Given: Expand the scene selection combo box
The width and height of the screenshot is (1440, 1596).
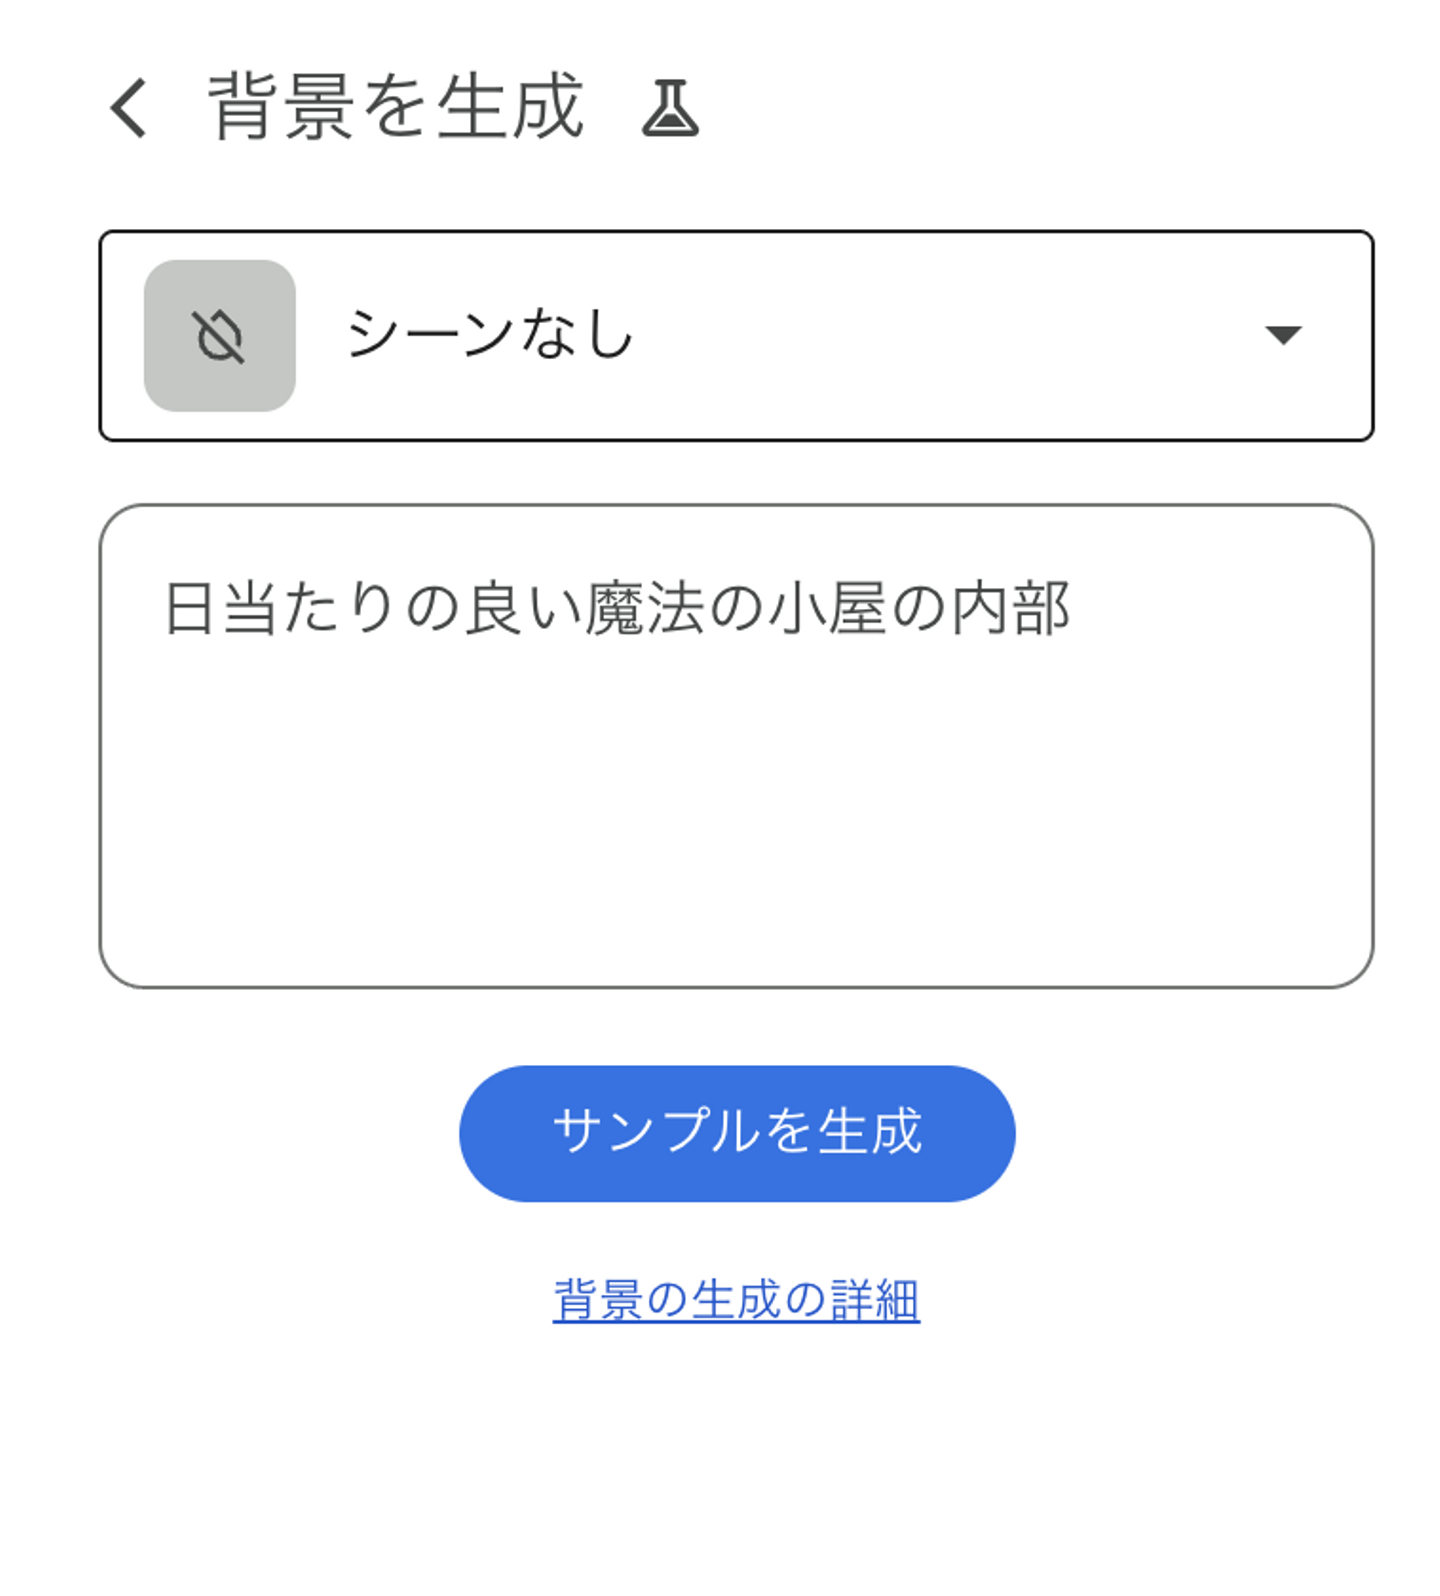Looking at the screenshot, I should pyautogui.click(x=736, y=336).
